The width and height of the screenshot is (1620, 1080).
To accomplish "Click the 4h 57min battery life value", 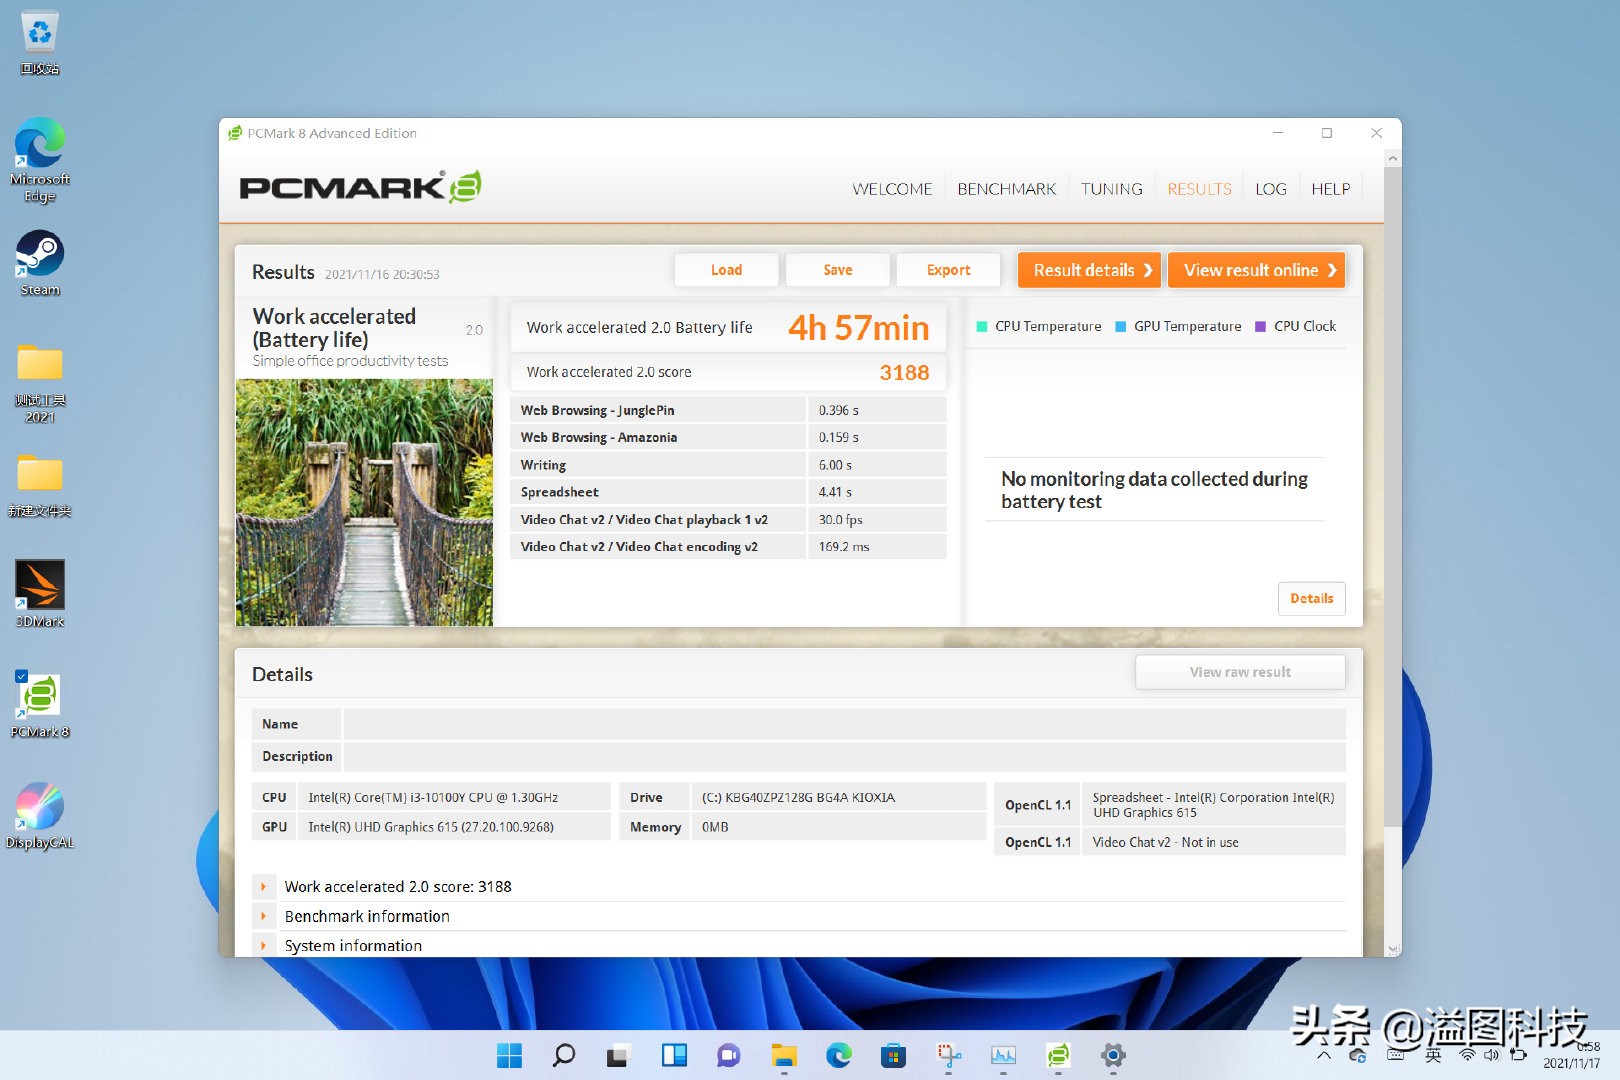I will tap(859, 327).
